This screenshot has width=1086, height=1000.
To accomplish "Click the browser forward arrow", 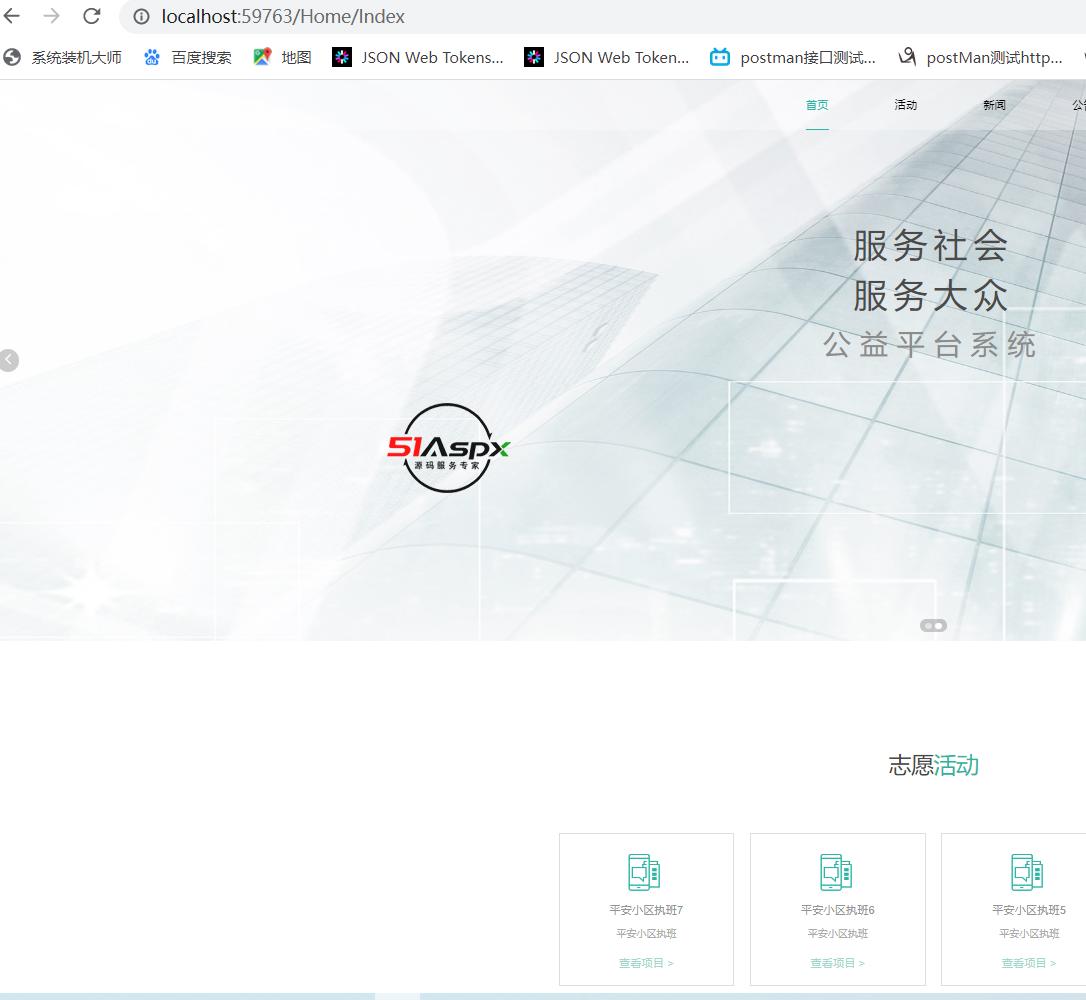I will click(x=52, y=16).
